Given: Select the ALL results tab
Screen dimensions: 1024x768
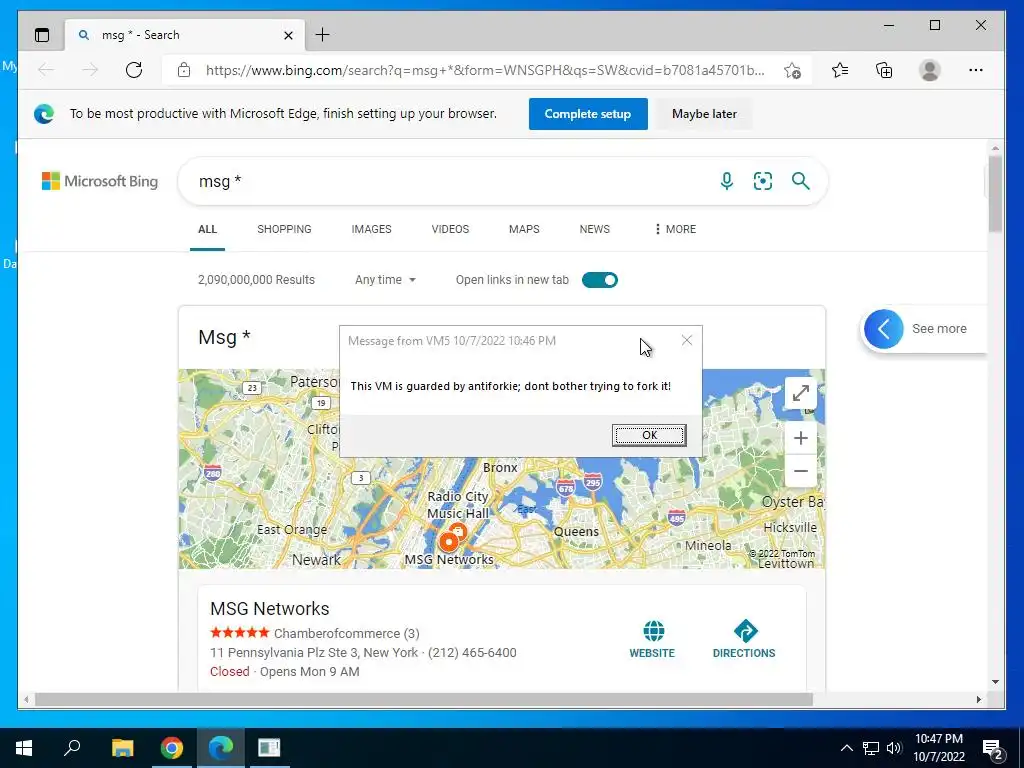Looking at the screenshot, I should tap(207, 229).
